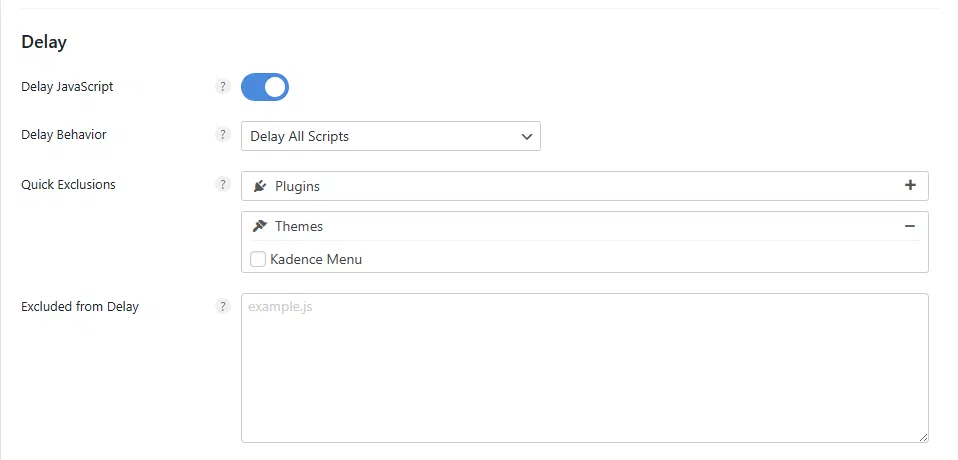Open the Delay All Scripts dropdown
The width and height of the screenshot is (958, 460).
click(380, 136)
